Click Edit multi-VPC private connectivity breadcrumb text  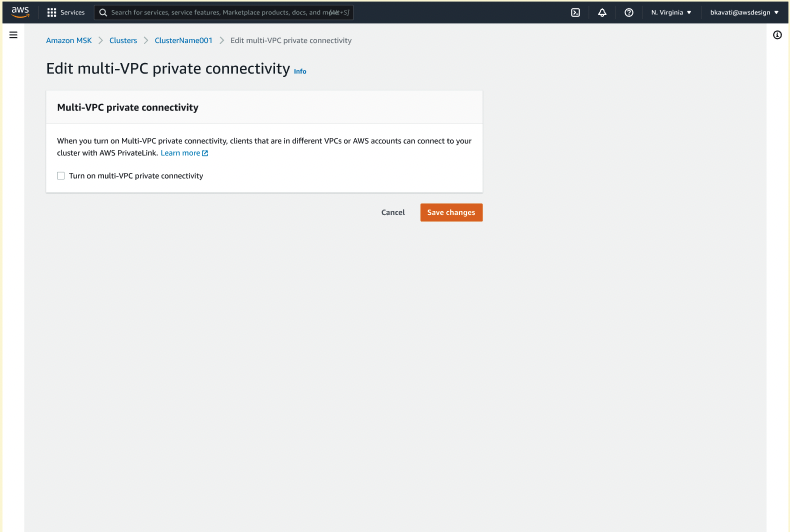291,40
